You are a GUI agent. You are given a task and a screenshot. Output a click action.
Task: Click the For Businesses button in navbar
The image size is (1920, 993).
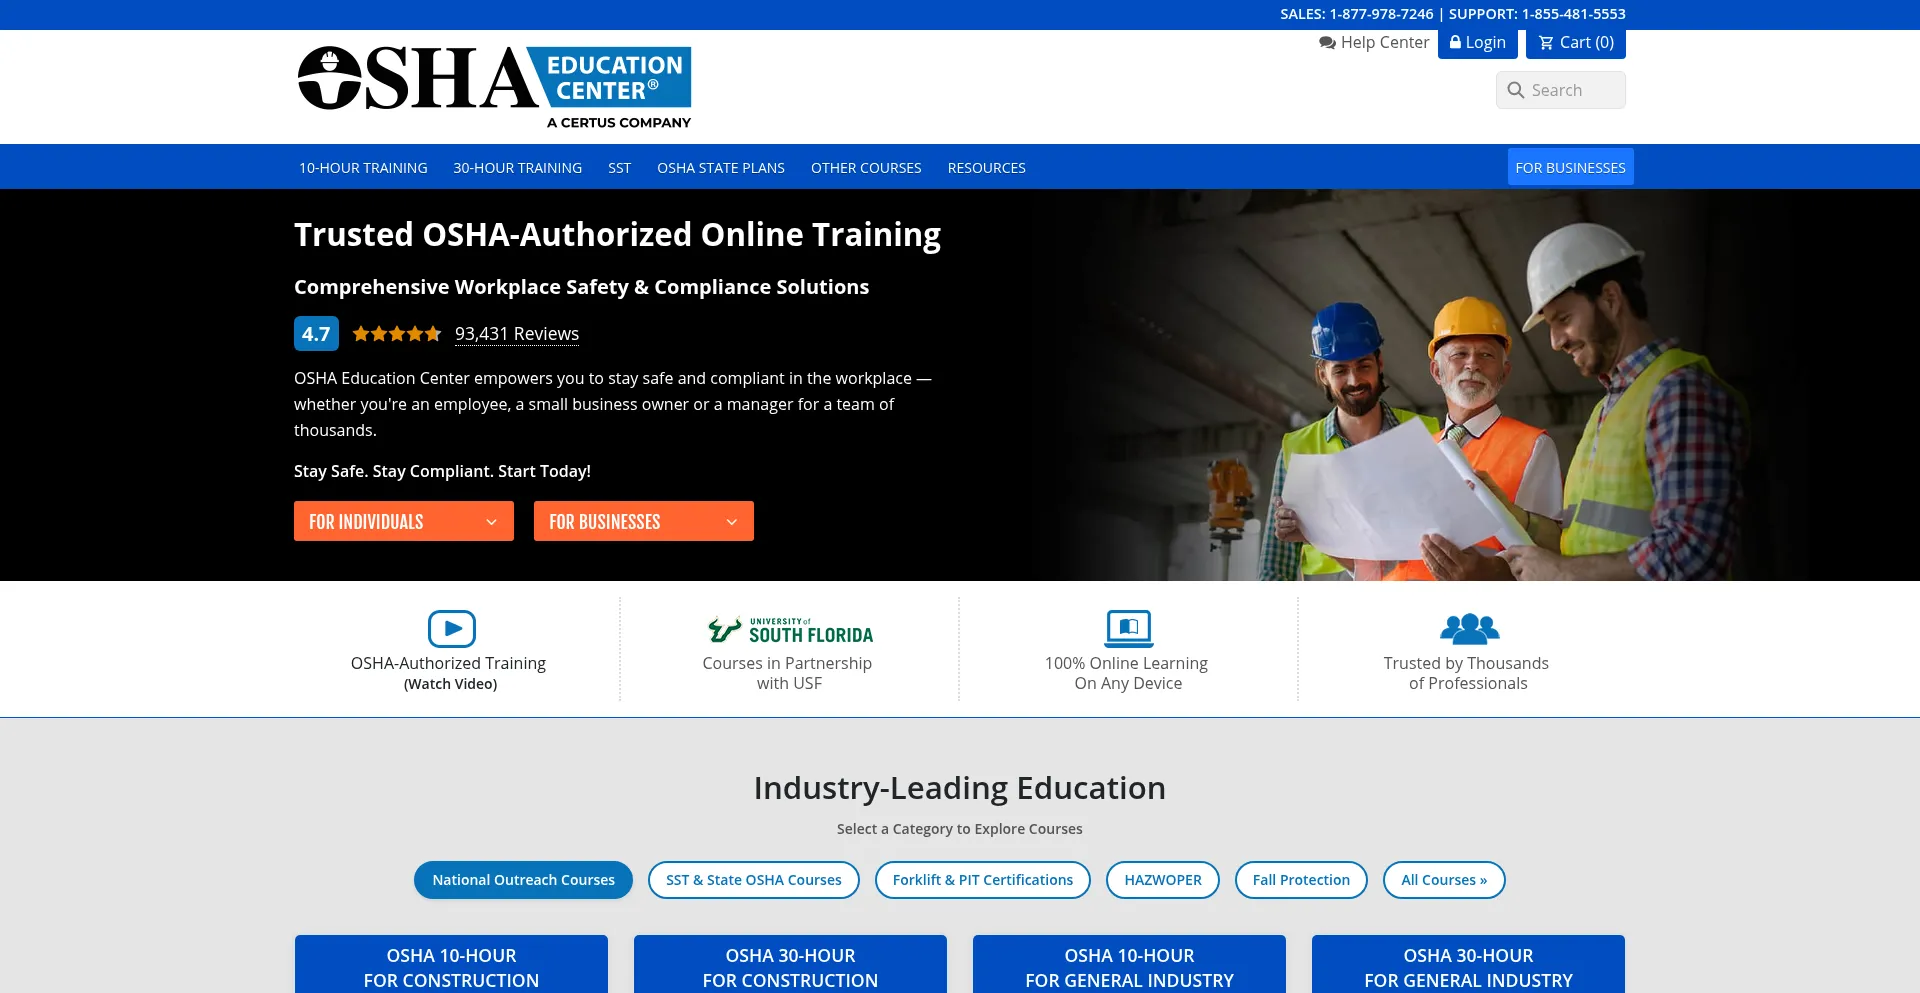point(1570,167)
